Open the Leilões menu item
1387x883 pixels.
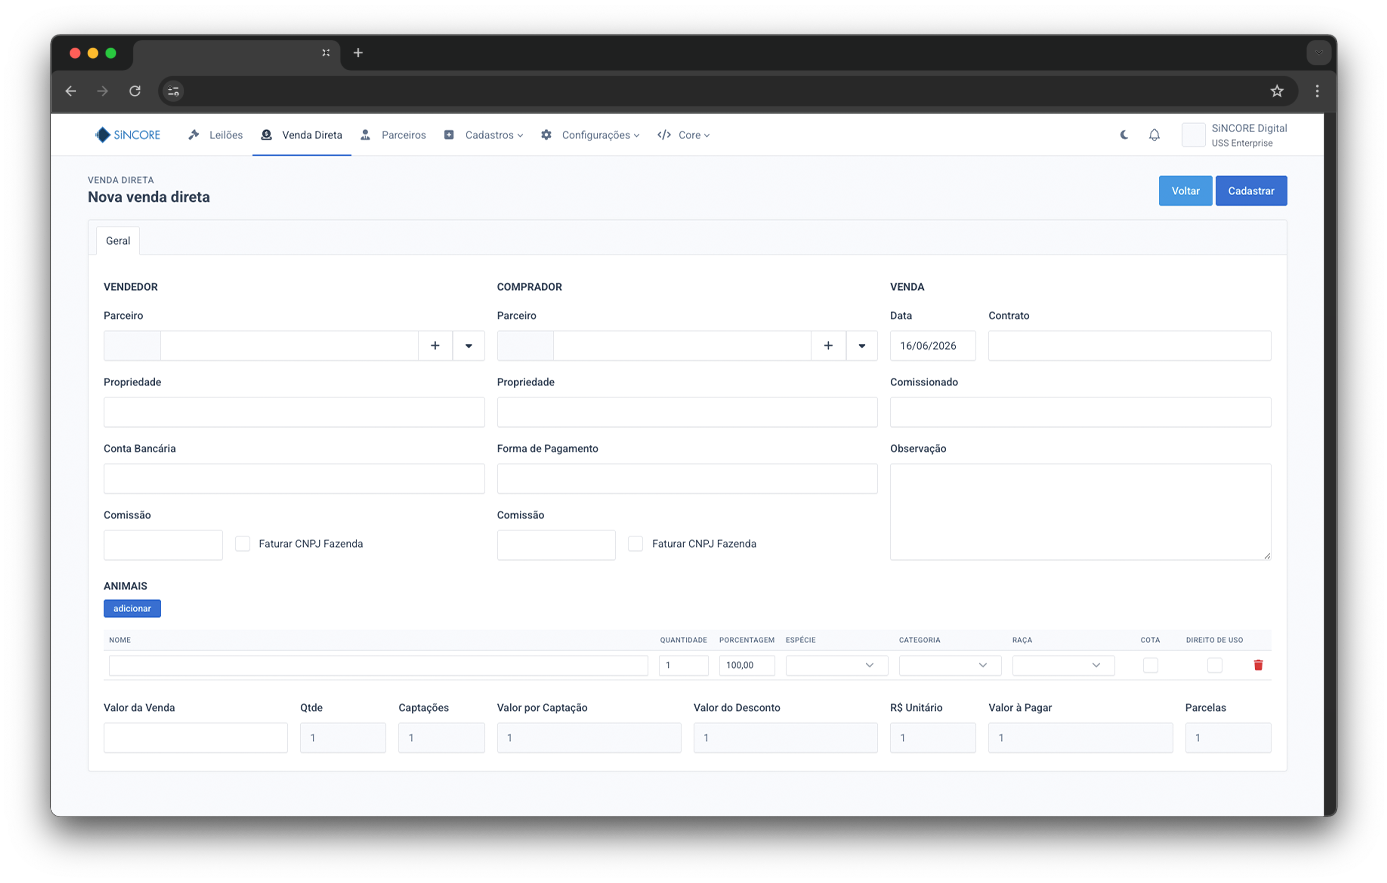click(x=216, y=135)
